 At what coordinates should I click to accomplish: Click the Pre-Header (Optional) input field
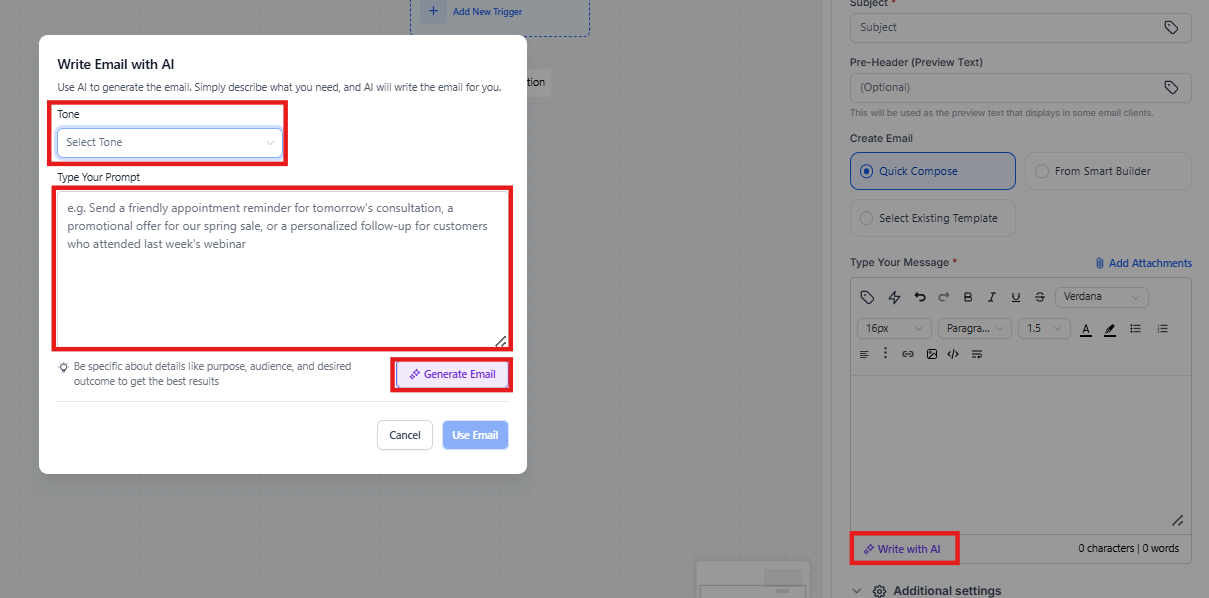coord(1020,87)
